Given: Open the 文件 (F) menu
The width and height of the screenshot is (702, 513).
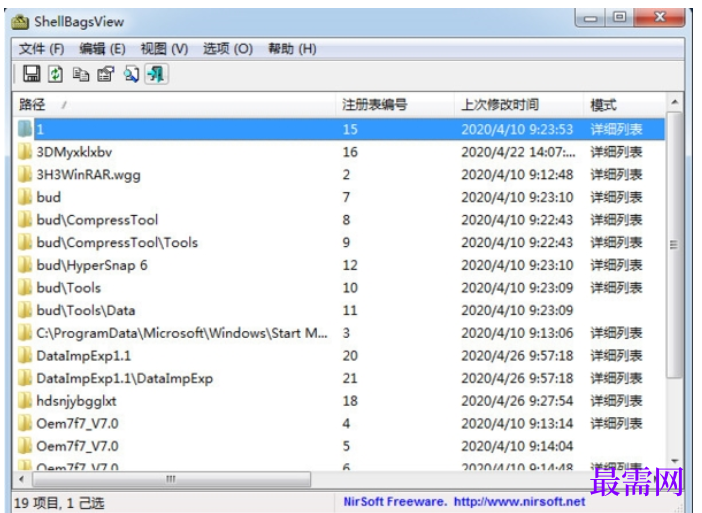Looking at the screenshot, I should click(x=41, y=48).
